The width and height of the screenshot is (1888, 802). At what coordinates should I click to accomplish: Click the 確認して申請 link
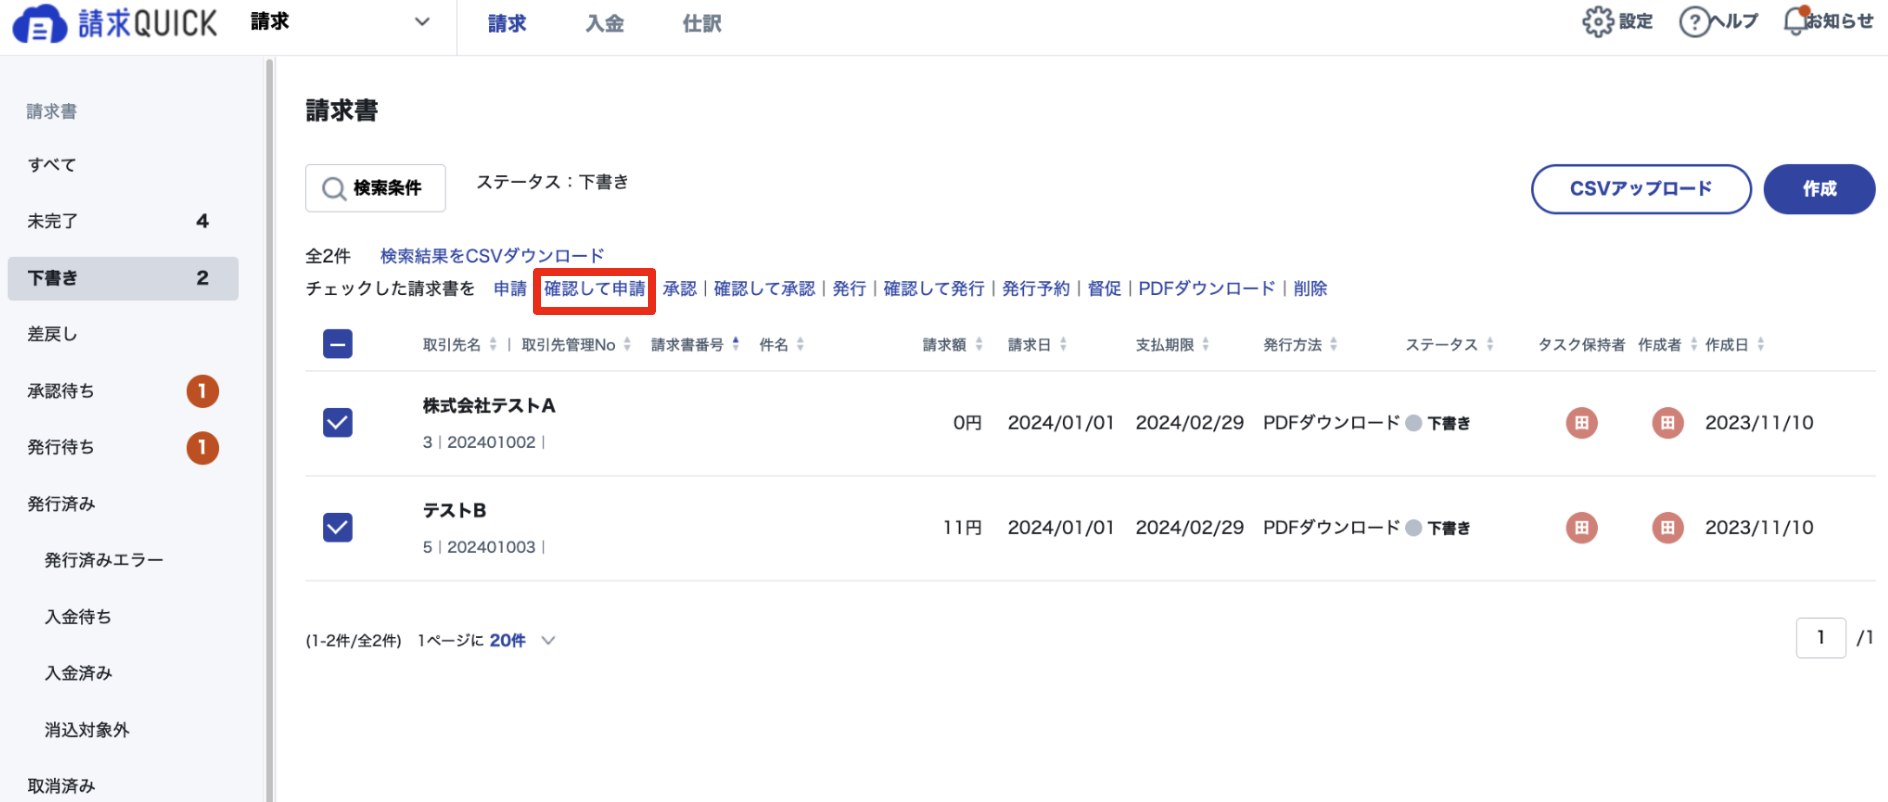[595, 289]
